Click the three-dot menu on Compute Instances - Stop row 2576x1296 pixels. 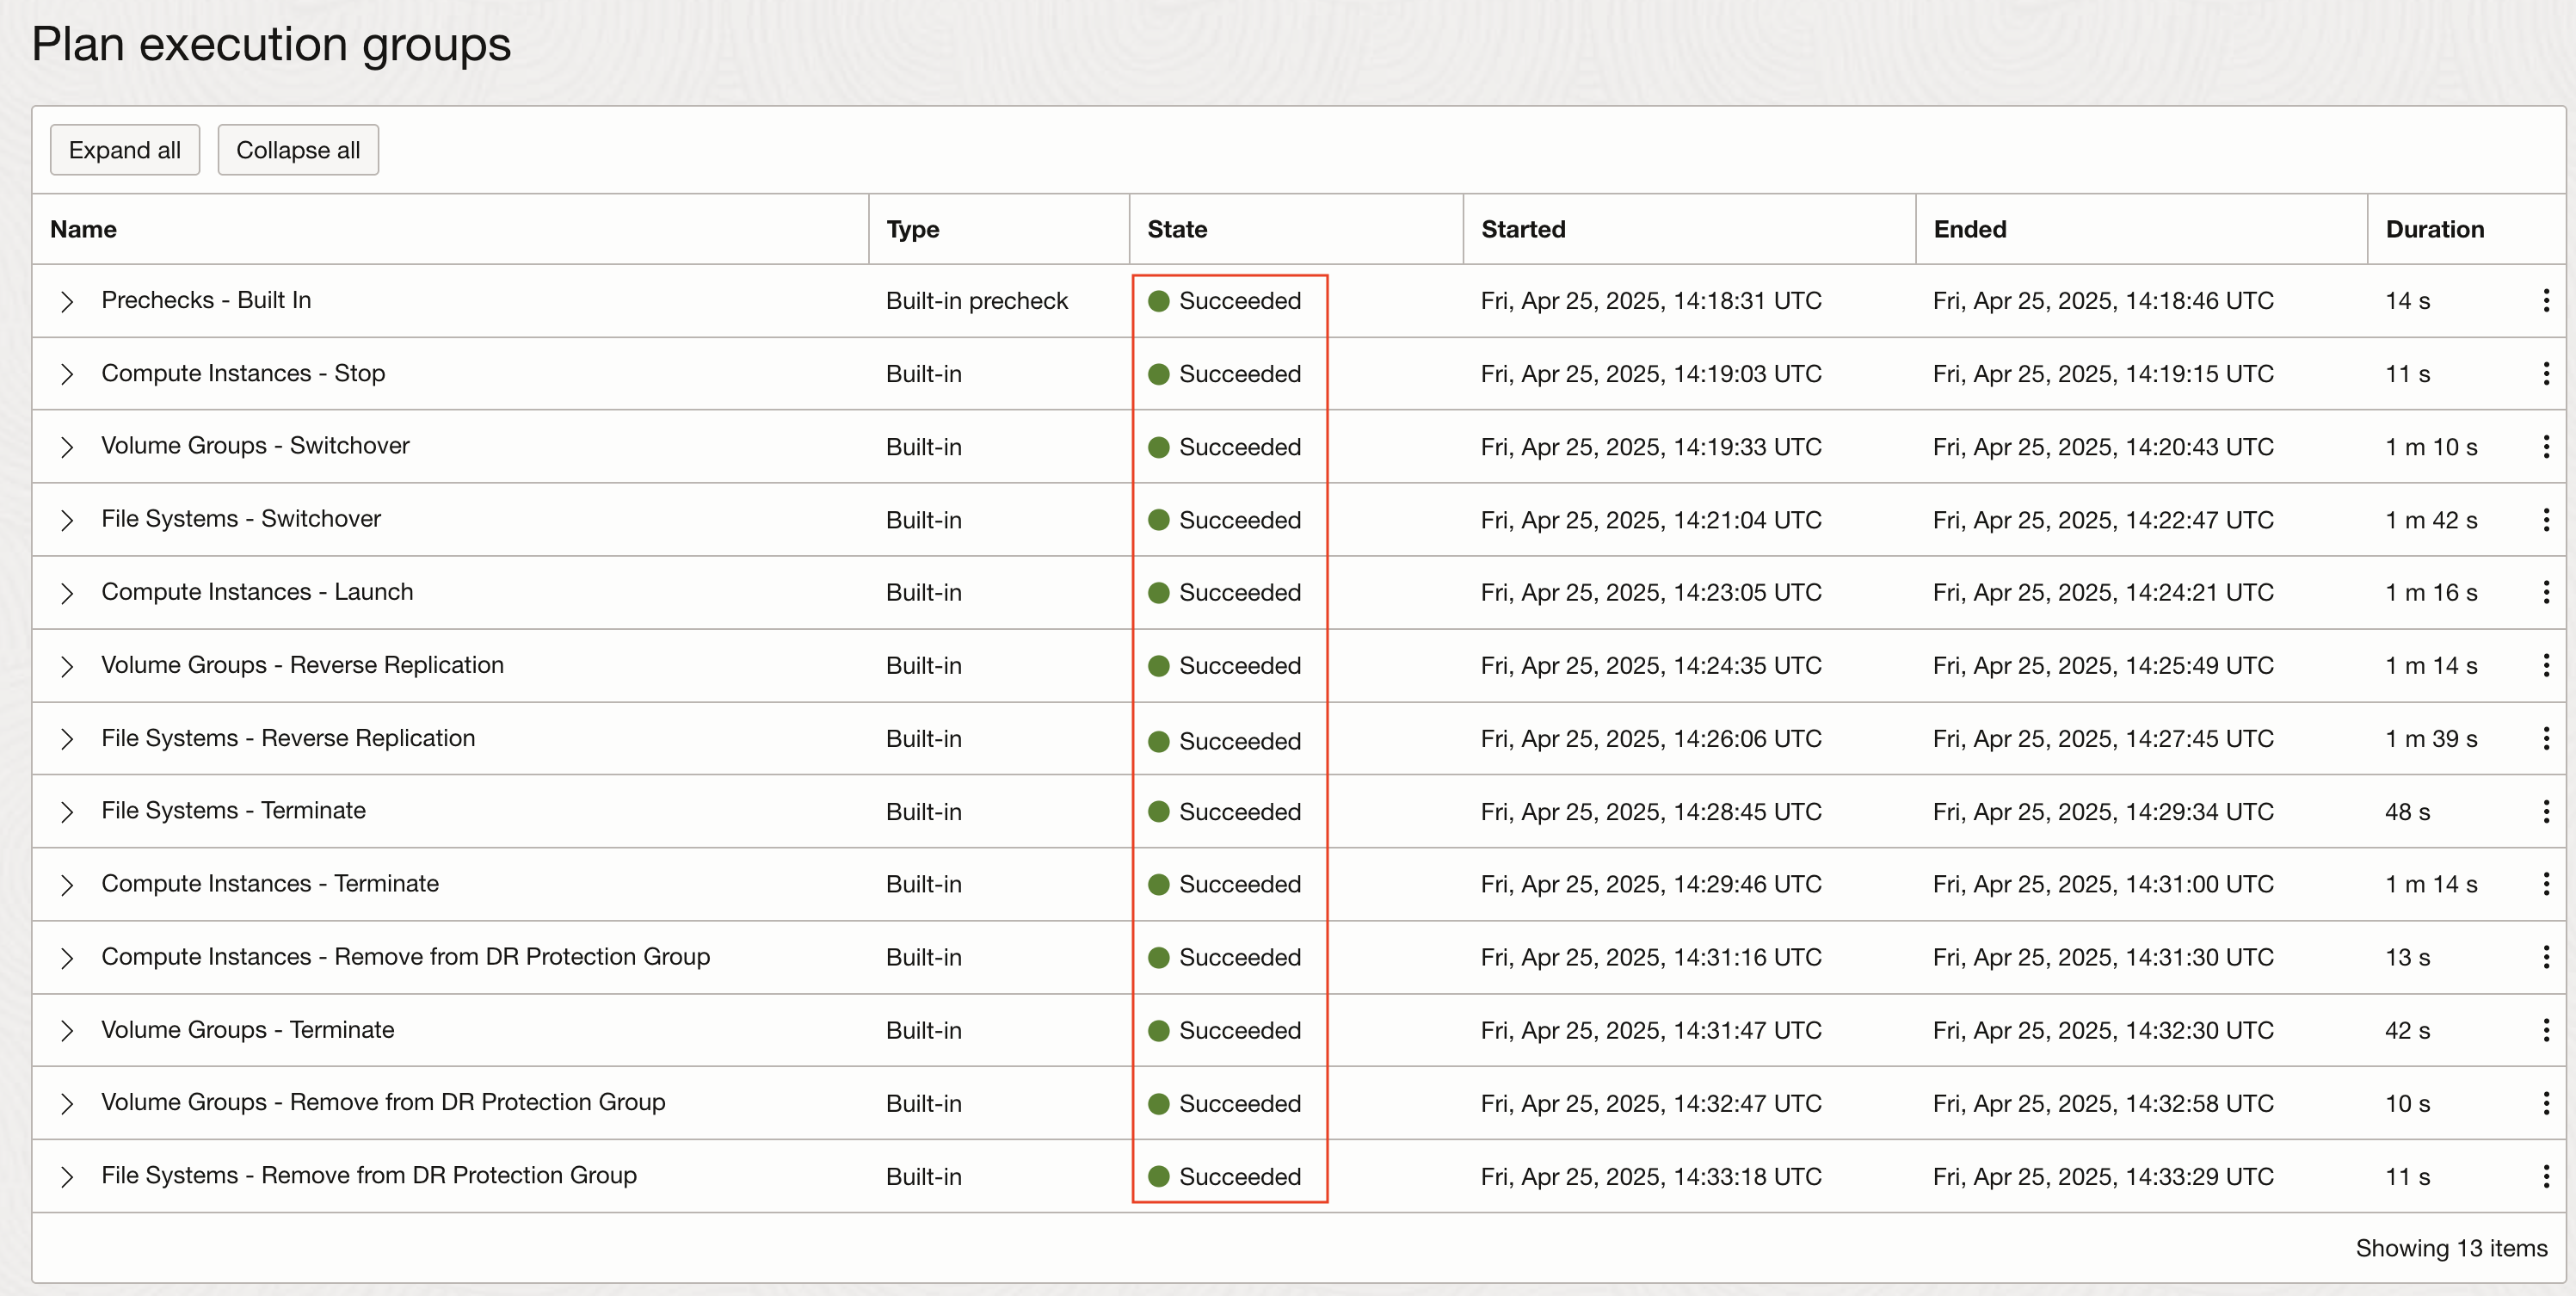point(2546,373)
